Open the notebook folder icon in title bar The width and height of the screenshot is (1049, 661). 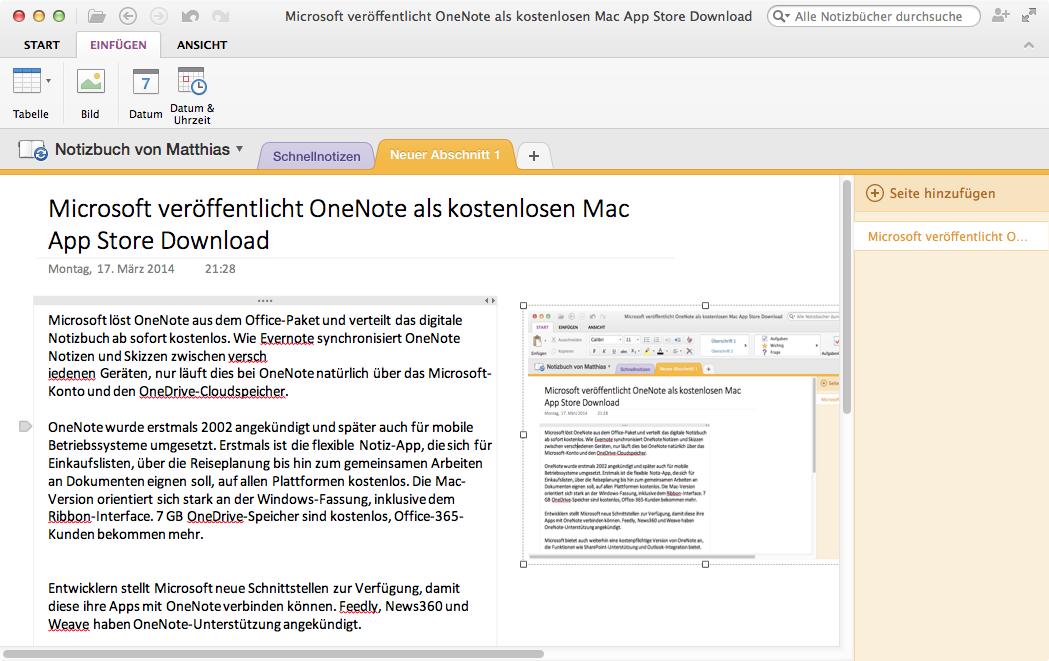pyautogui.click(x=97, y=16)
